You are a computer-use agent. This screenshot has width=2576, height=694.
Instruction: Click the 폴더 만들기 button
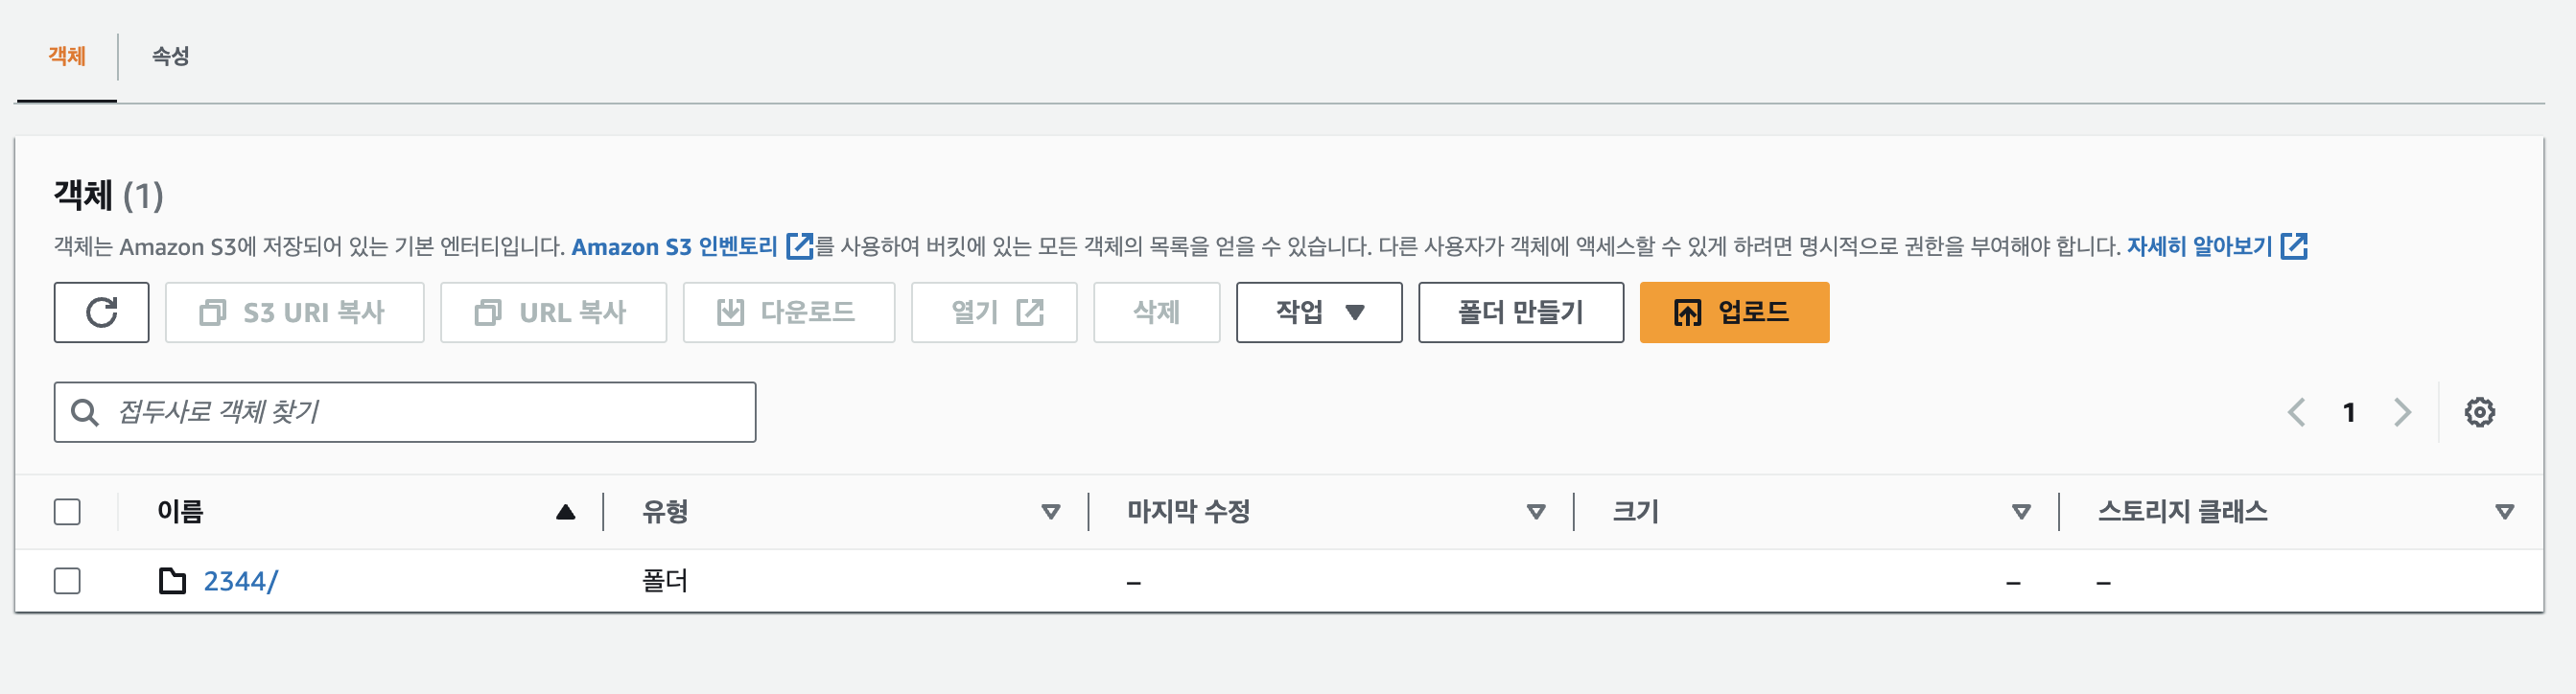click(1520, 312)
